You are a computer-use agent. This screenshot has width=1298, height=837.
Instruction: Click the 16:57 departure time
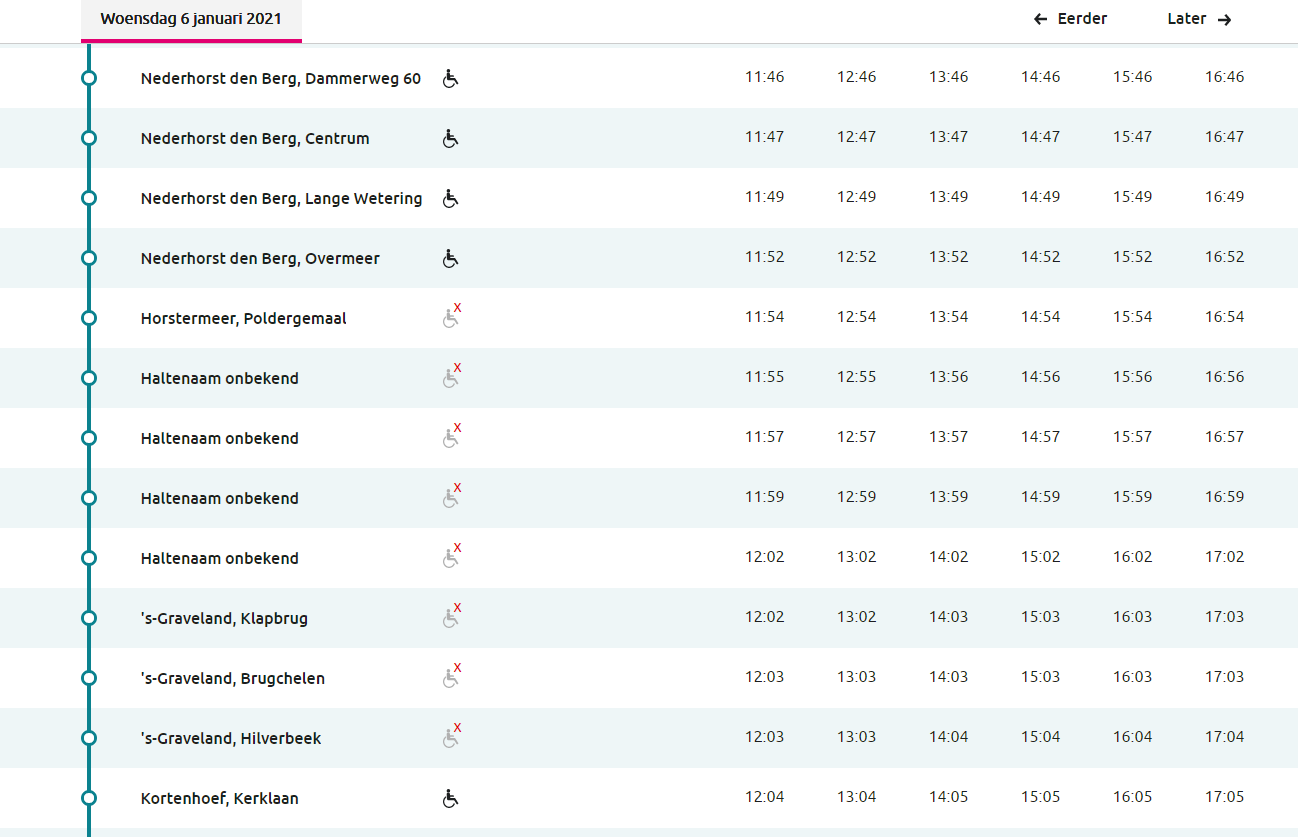pos(1225,436)
